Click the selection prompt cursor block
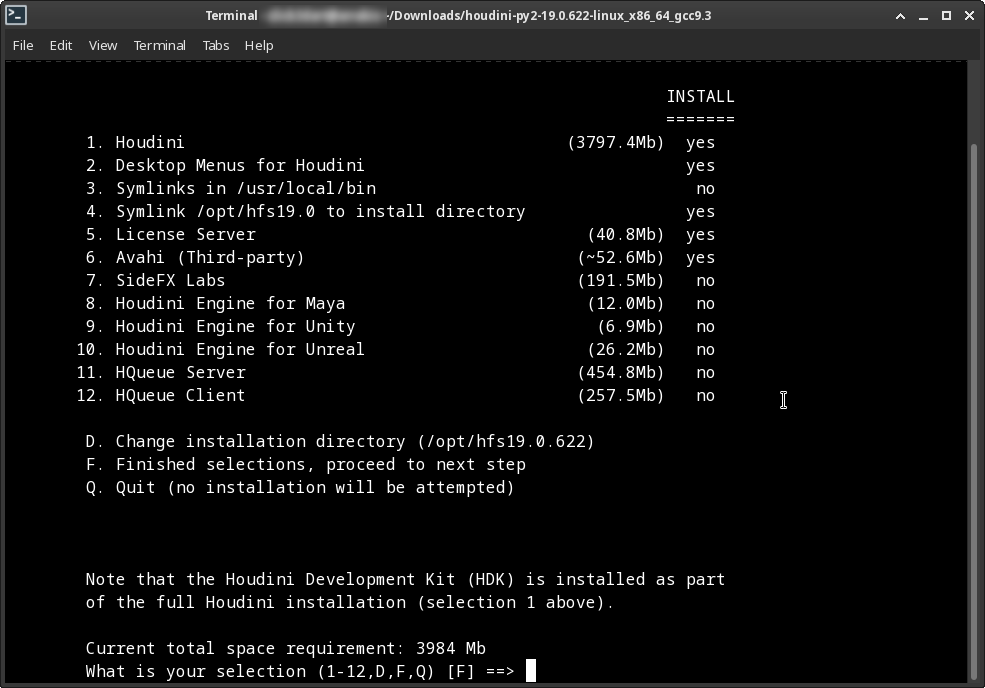 point(531,670)
